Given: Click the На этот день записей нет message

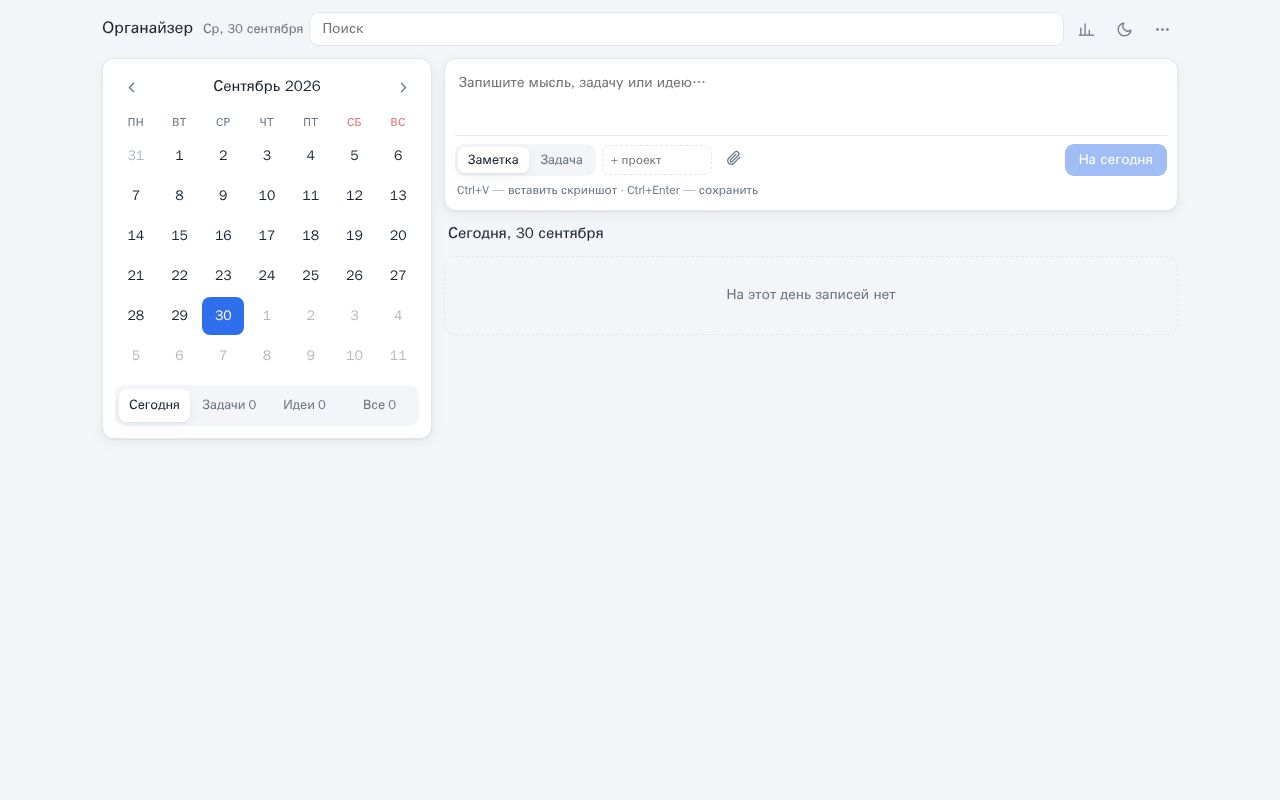Looking at the screenshot, I should coord(811,295).
